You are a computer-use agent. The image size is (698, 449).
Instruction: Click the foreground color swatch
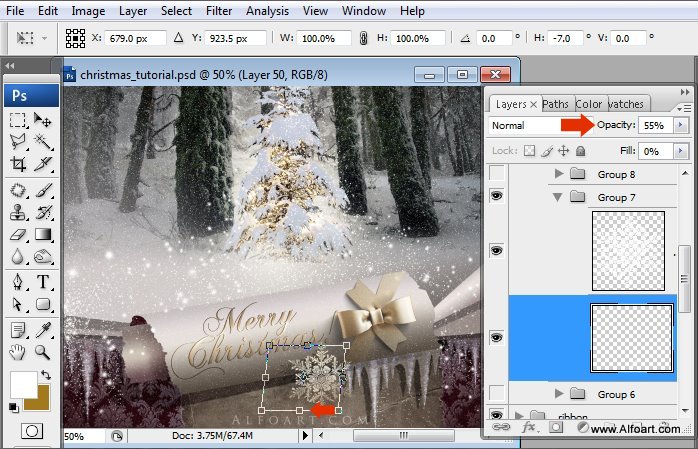tap(24, 385)
